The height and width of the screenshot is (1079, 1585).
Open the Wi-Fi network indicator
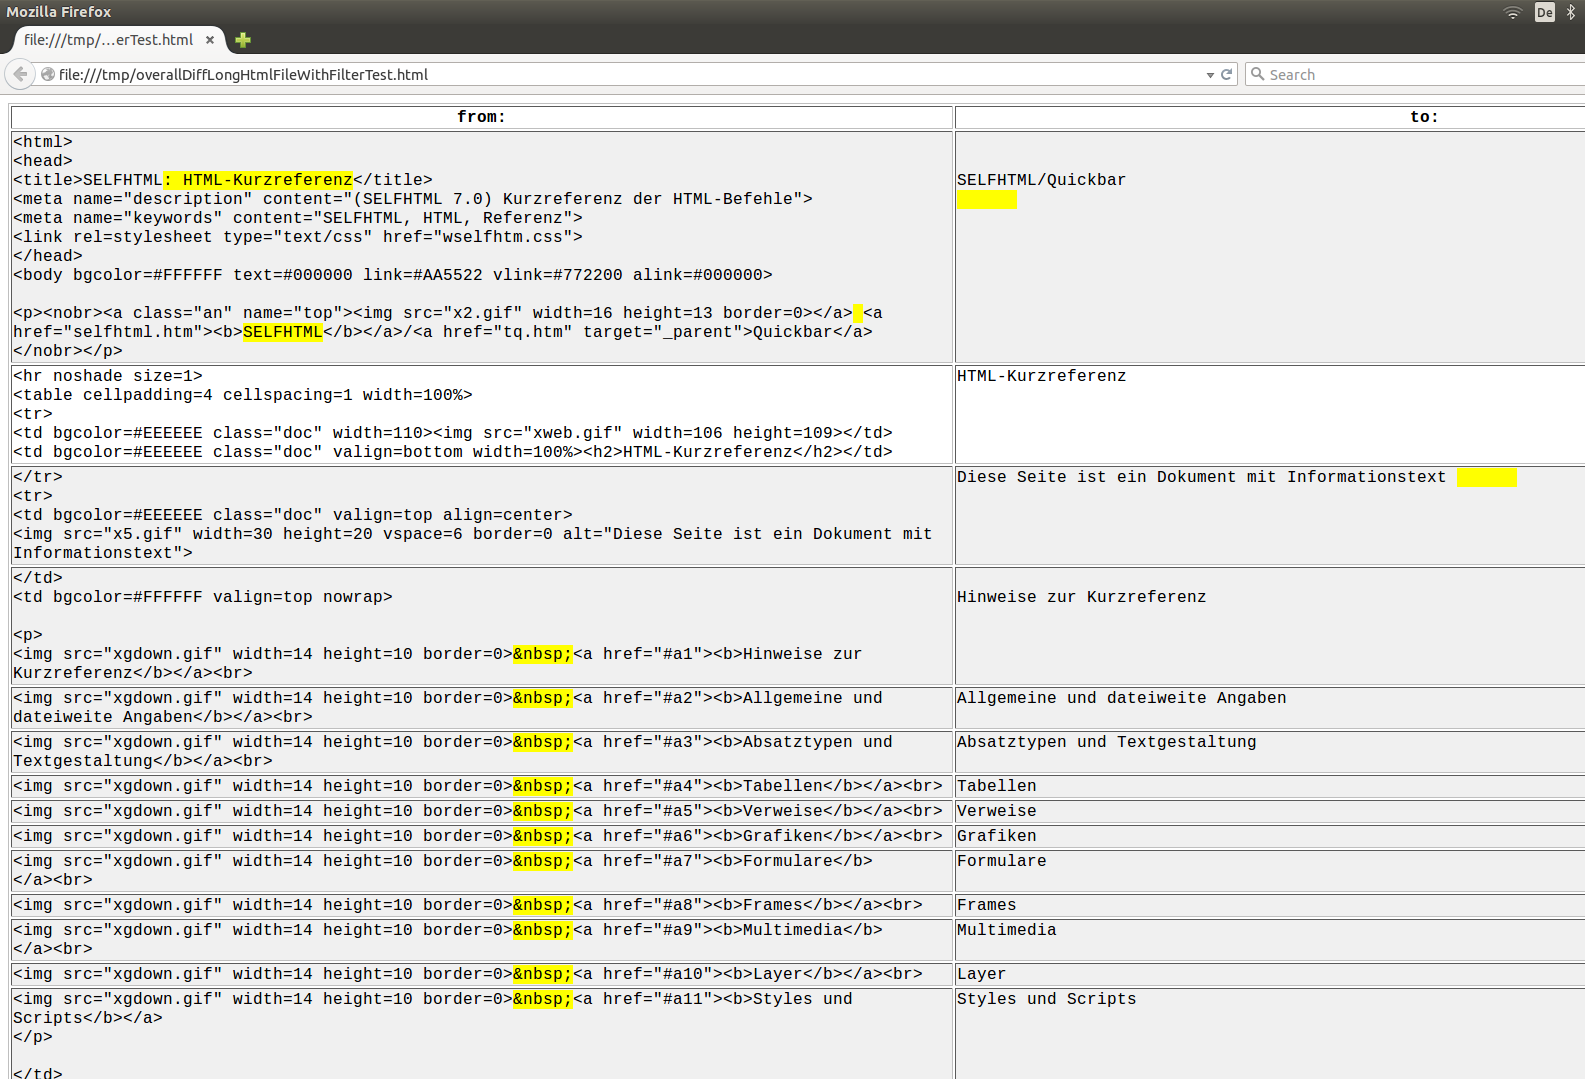(1513, 12)
